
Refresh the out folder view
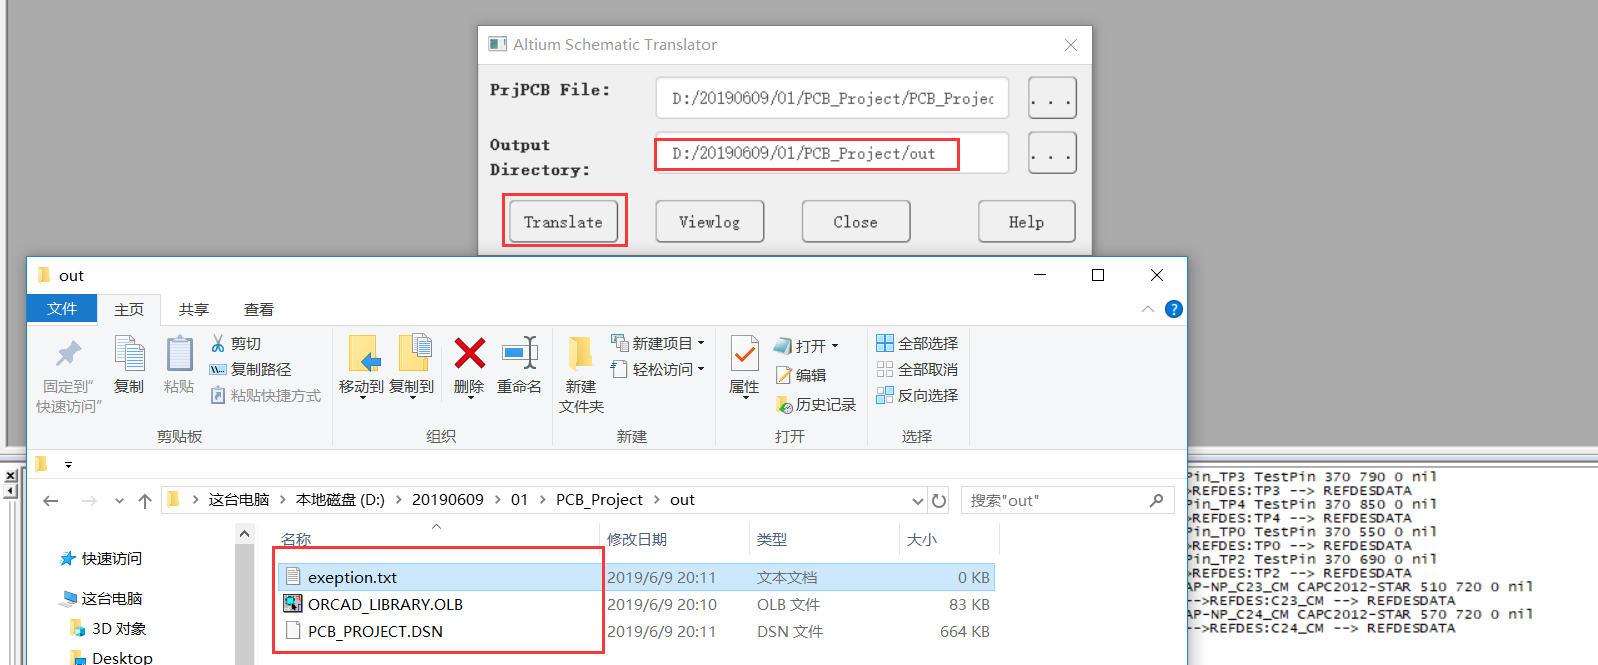[x=939, y=500]
